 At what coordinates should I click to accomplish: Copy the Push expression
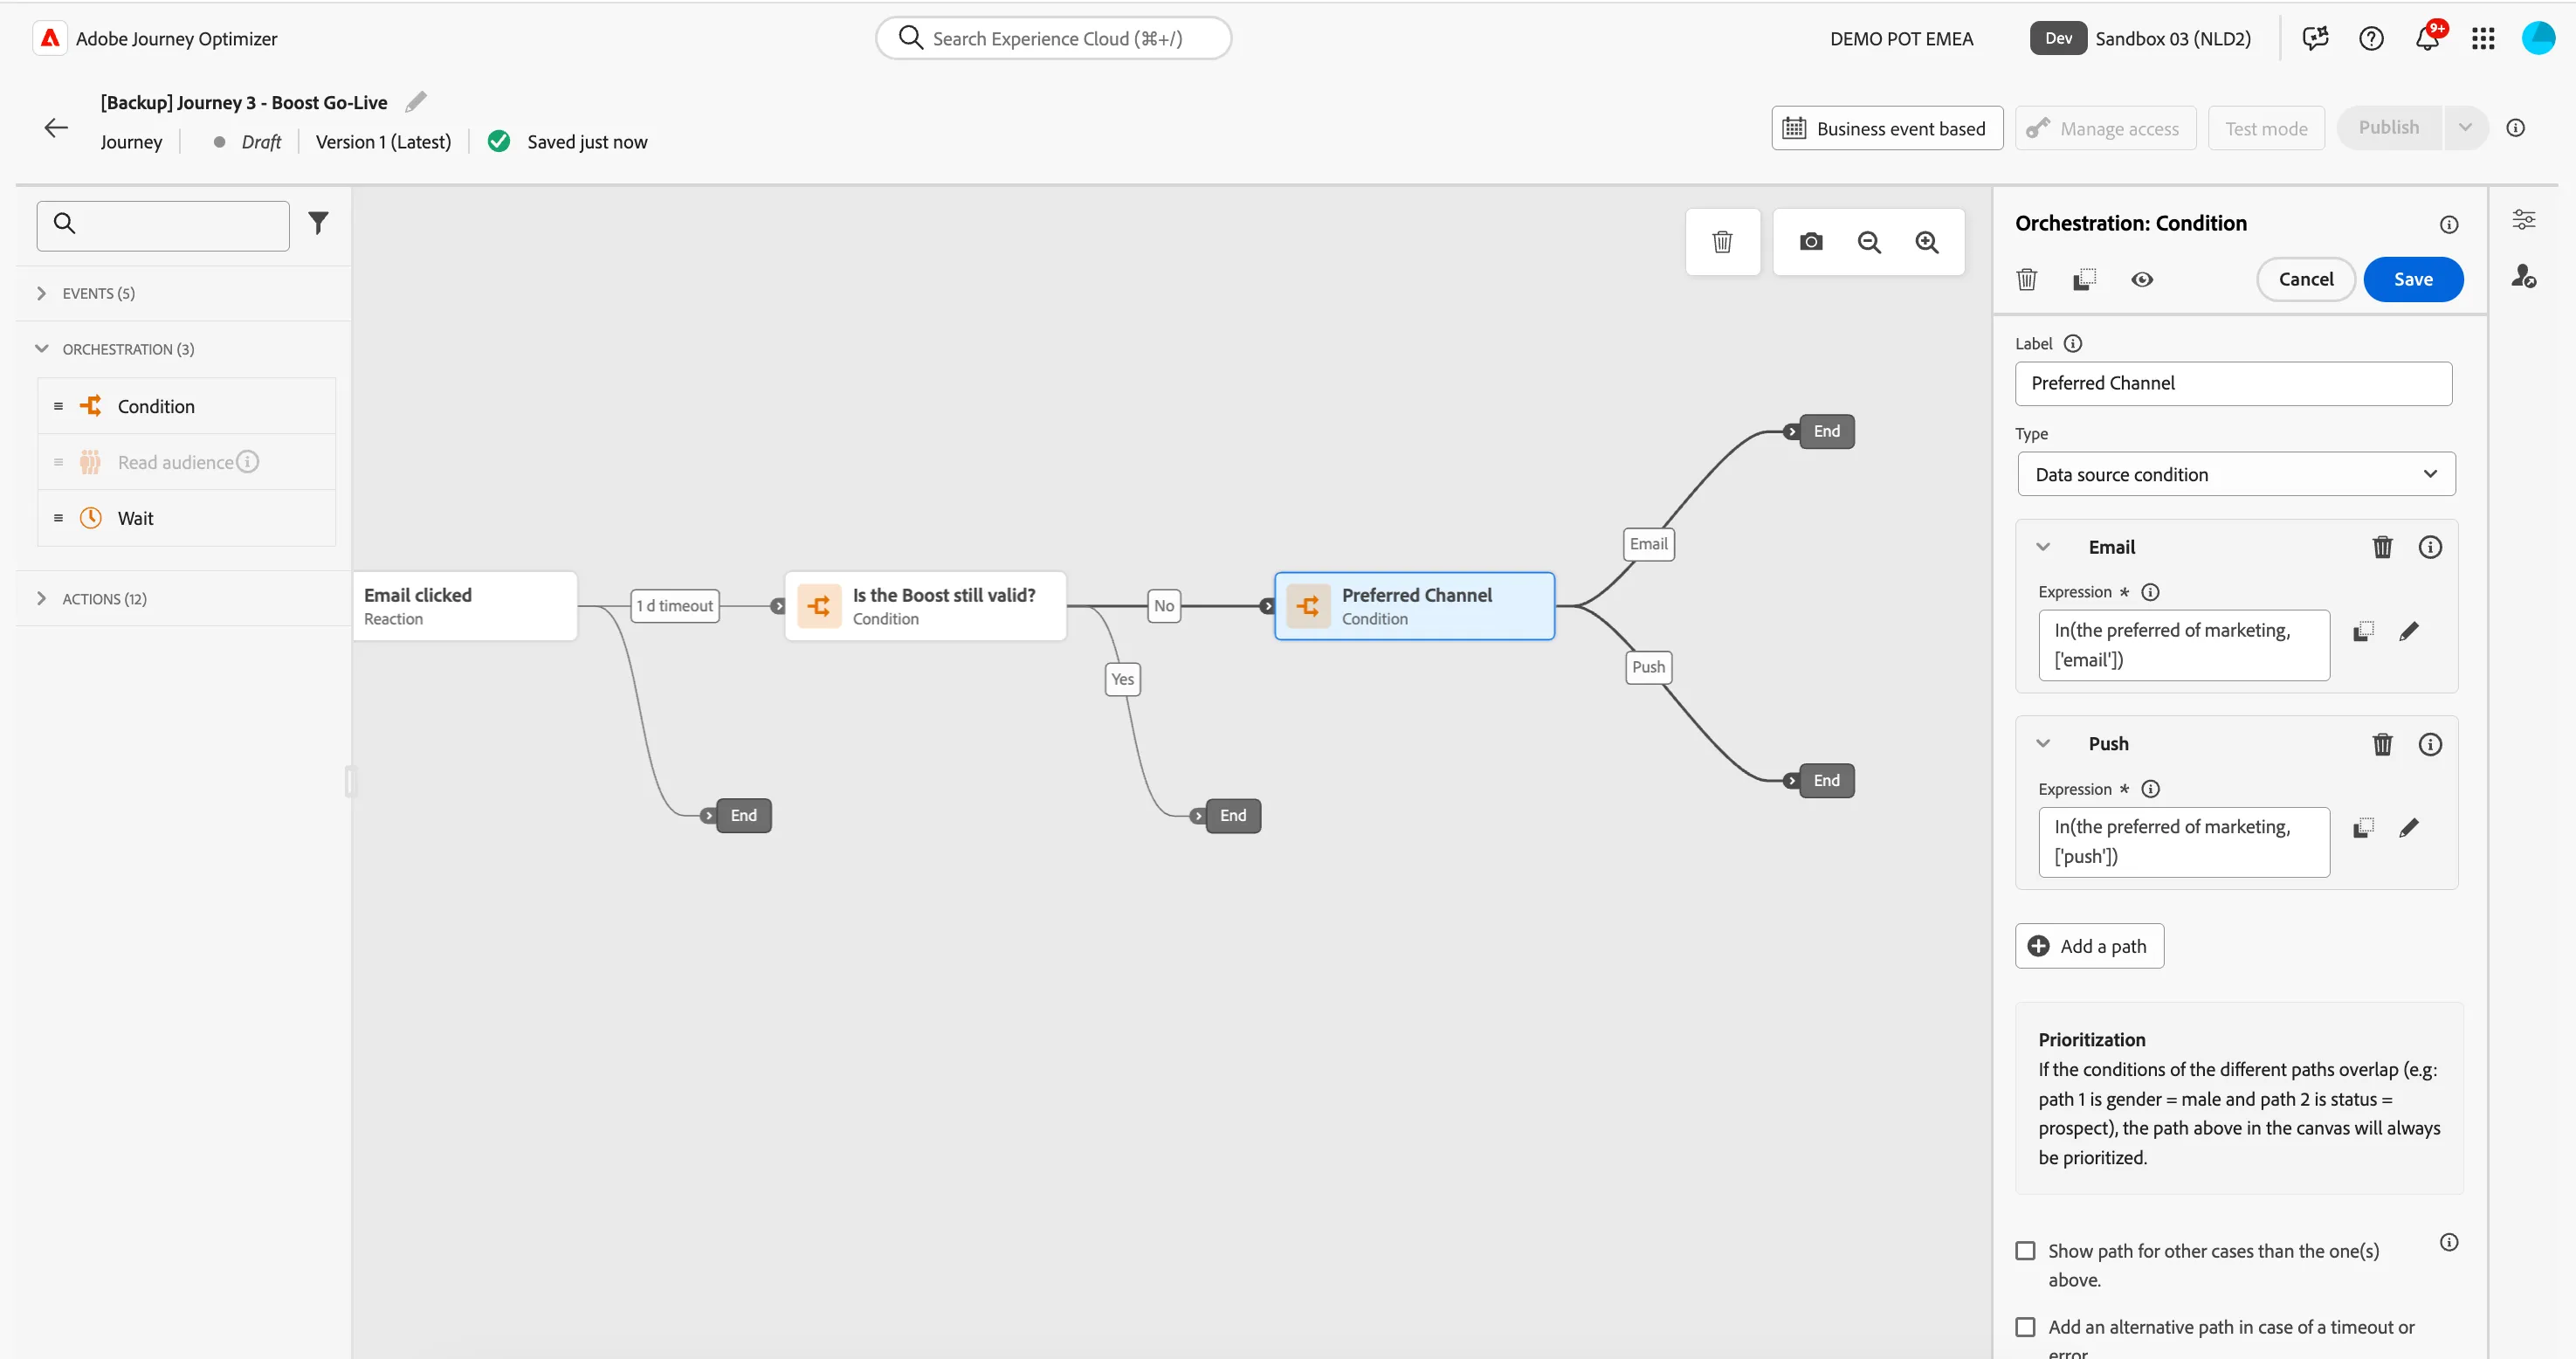tap(2363, 828)
